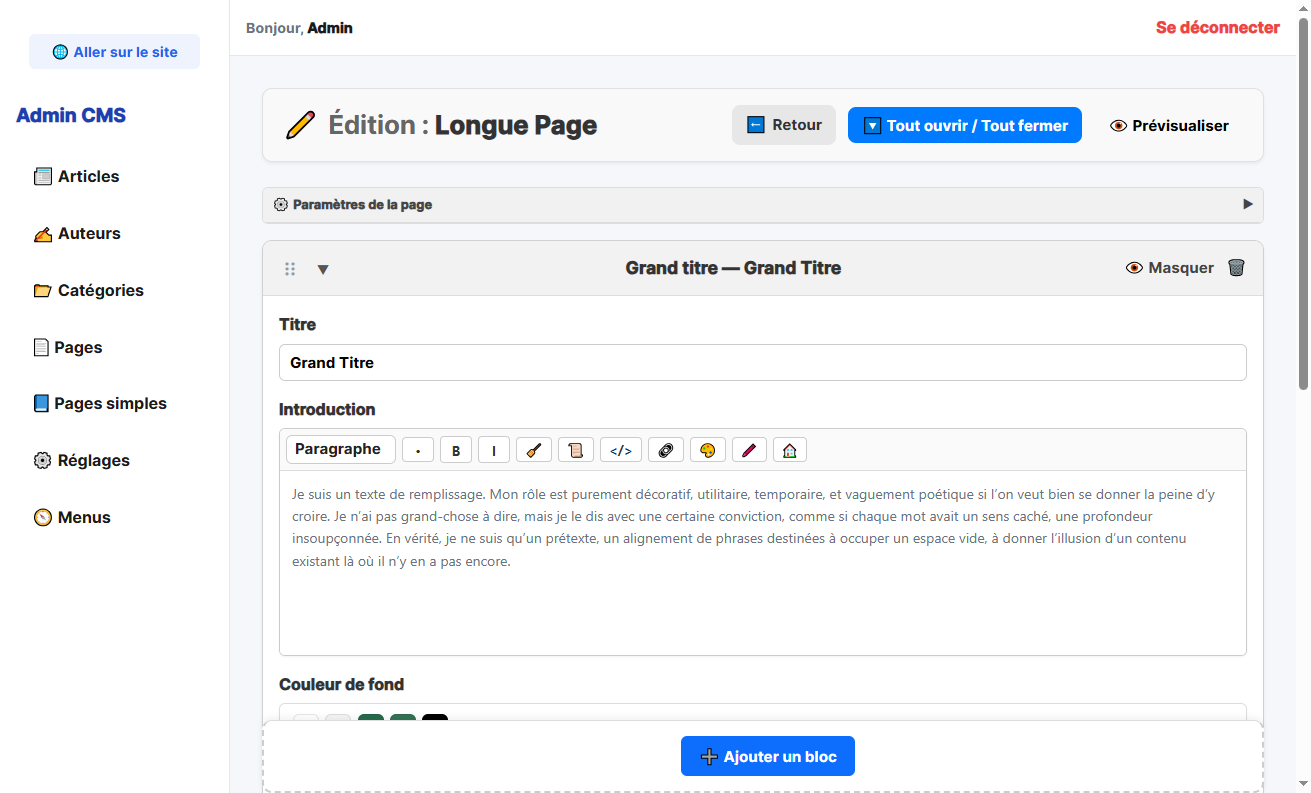This screenshot has width=1311, height=793.
Task: Toggle all blocks with Tout ouvrir / Tout fermer
Action: pos(965,126)
